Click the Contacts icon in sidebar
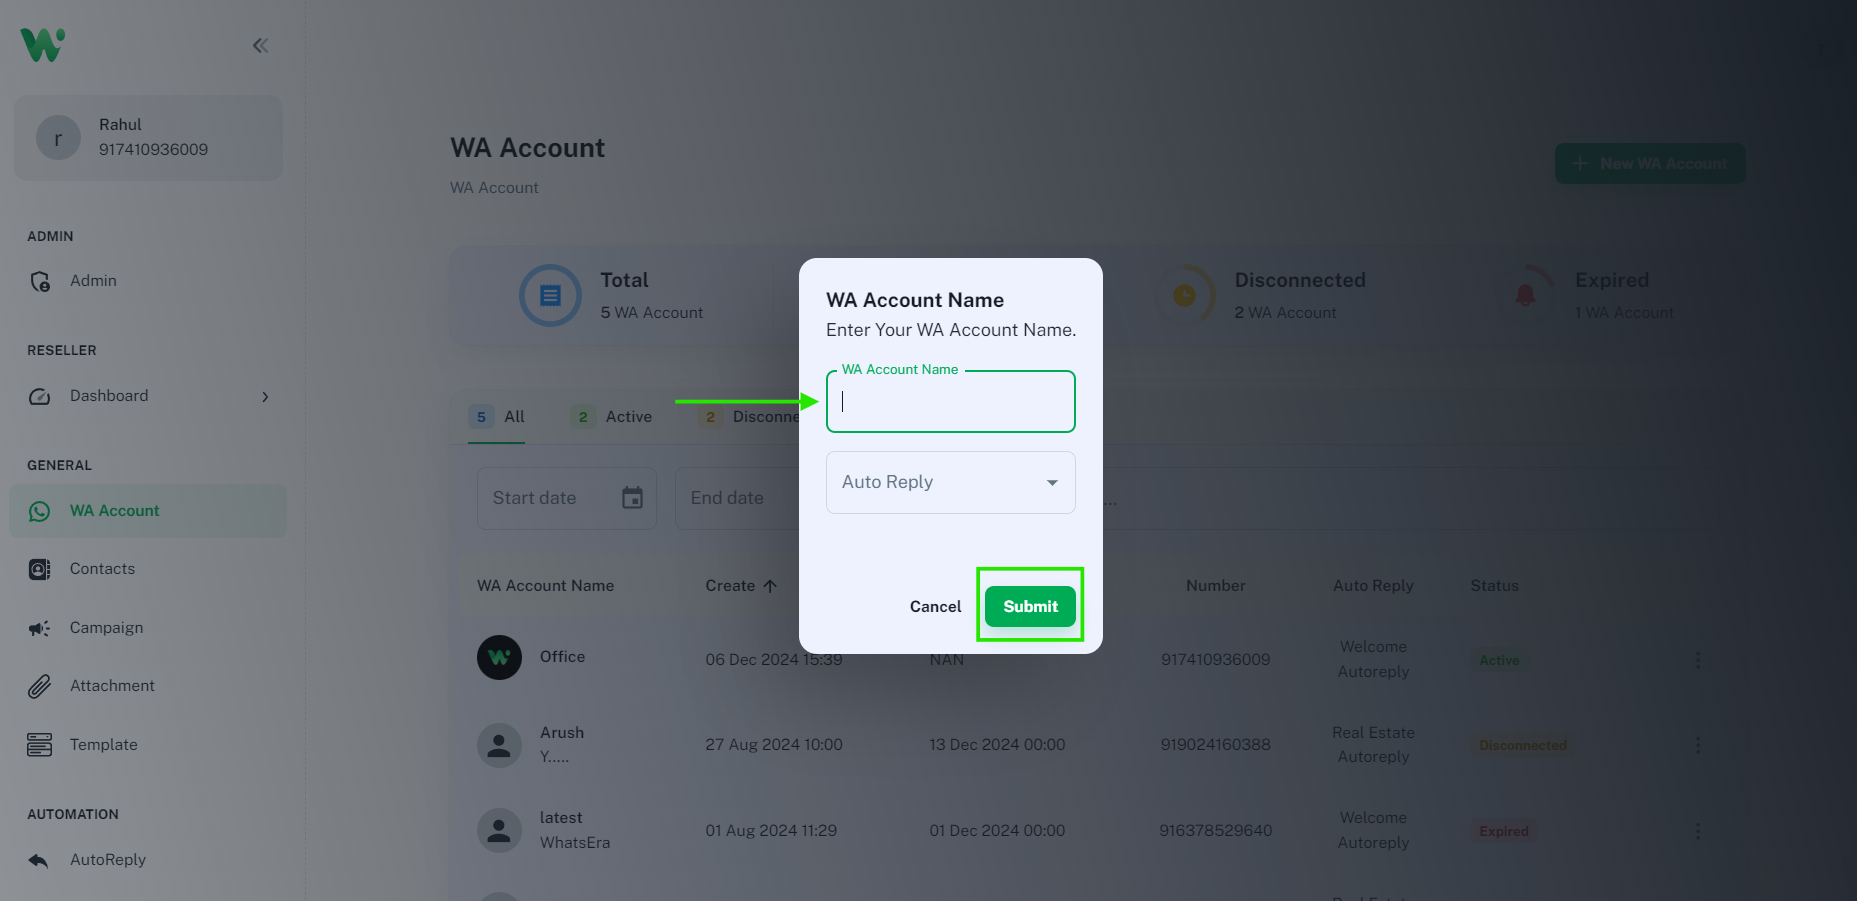 [x=40, y=569]
